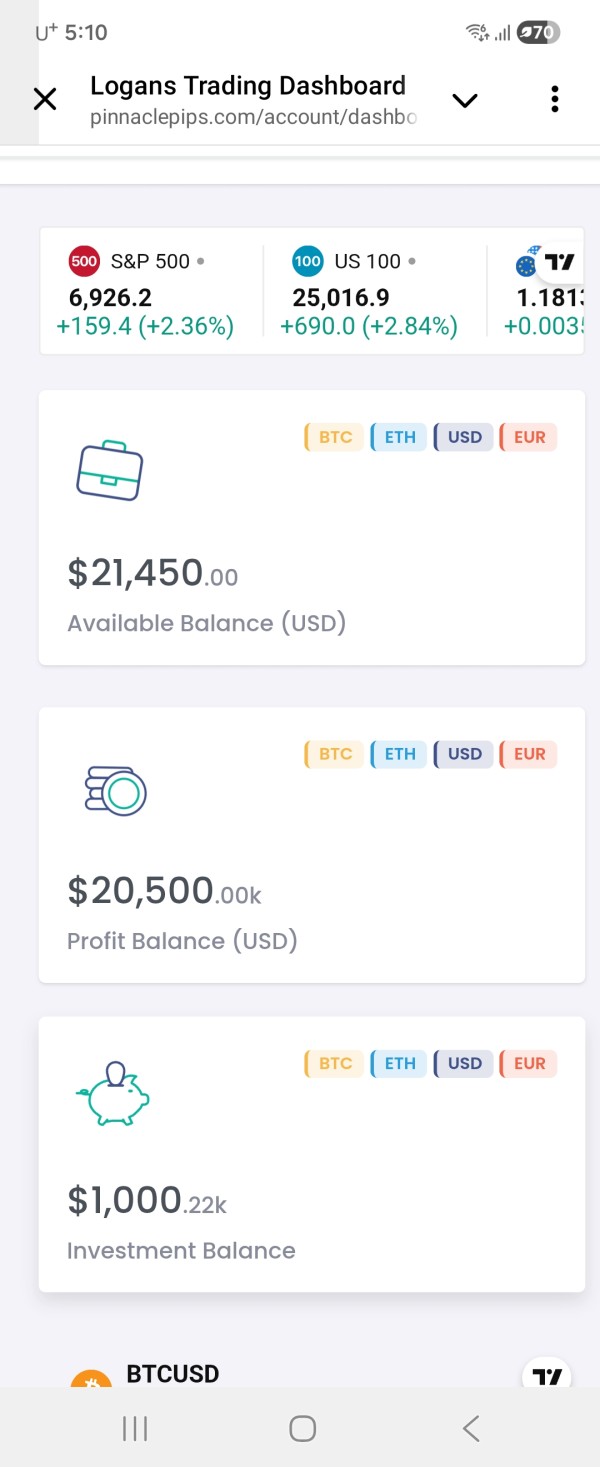
Task: Click the piggy bank Investment icon
Action: click(114, 1093)
